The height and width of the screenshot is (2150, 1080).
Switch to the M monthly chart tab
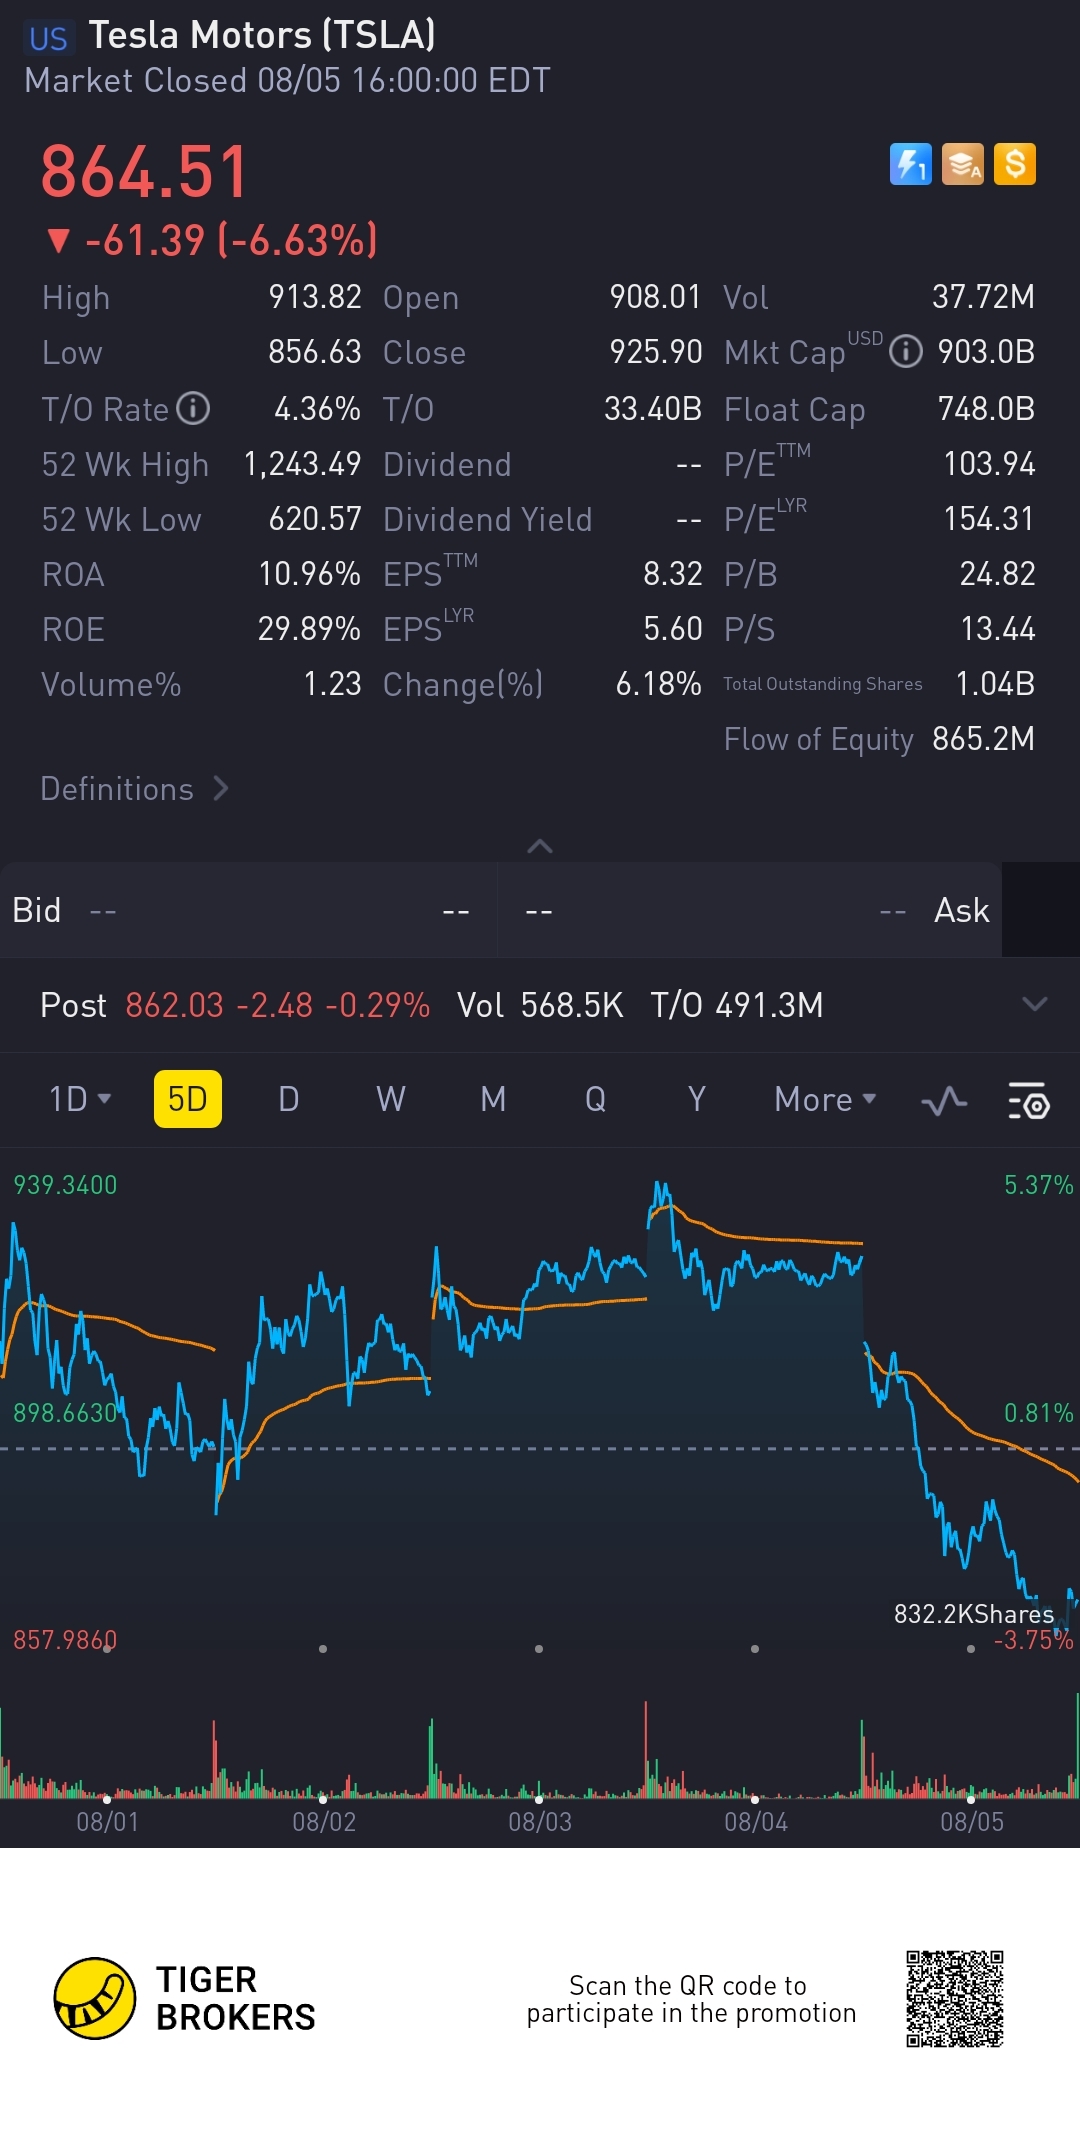point(493,1099)
